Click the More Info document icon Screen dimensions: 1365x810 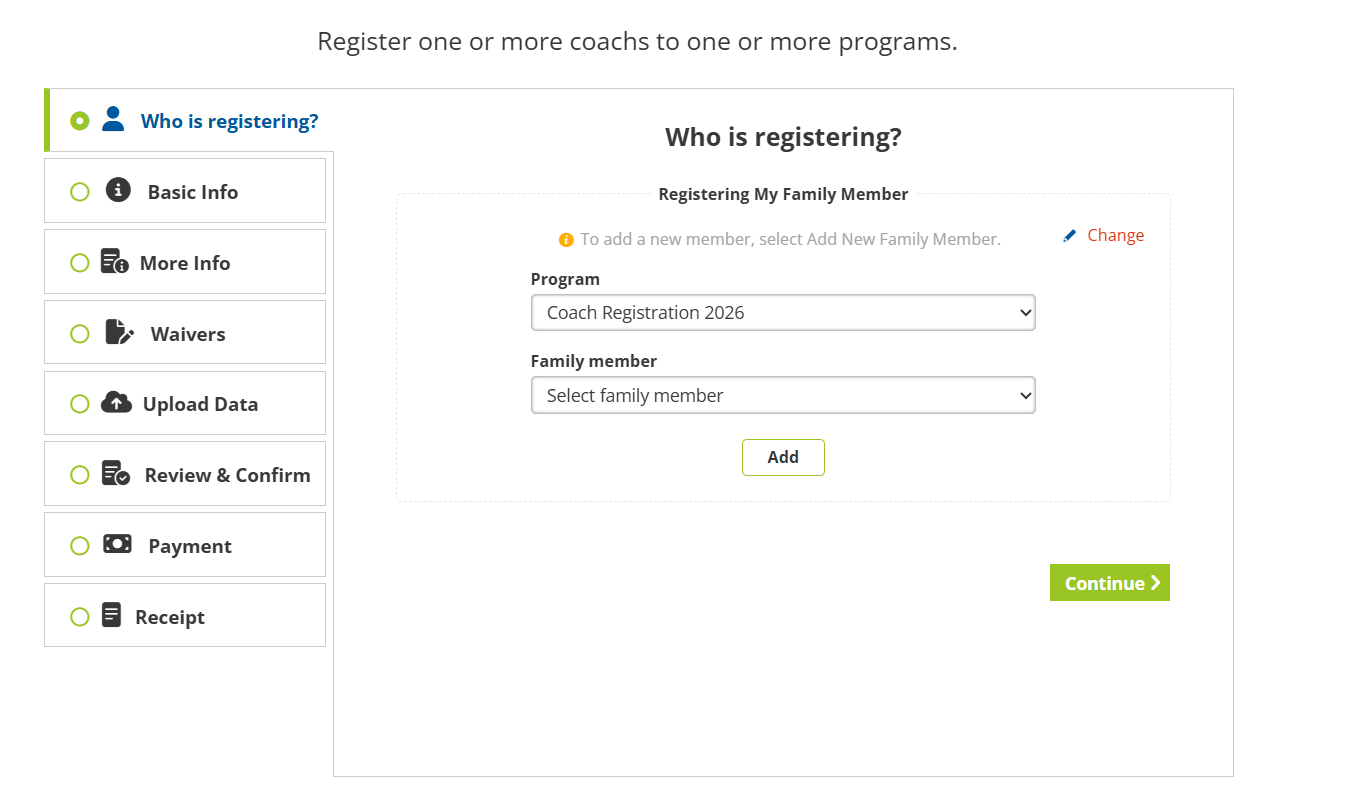pyautogui.click(x=114, y=262)
